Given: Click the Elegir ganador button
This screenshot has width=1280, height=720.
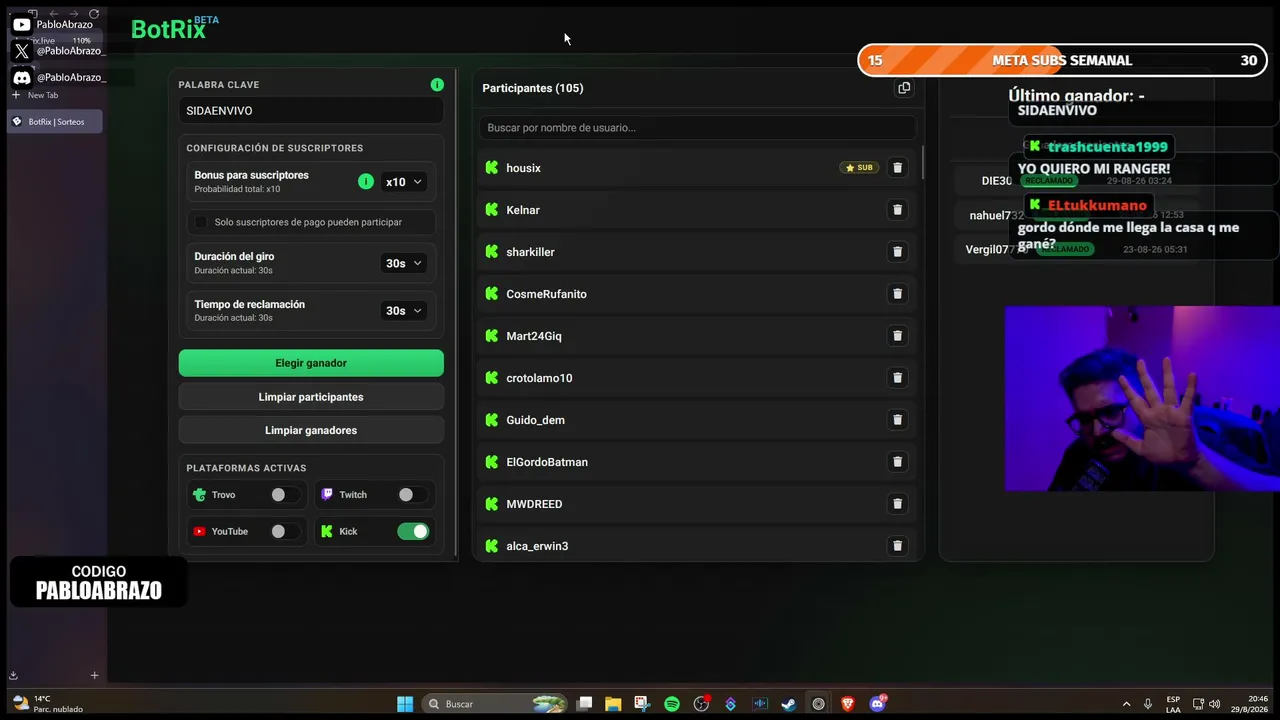Looking at the screenshot, I should coord(311,363).
